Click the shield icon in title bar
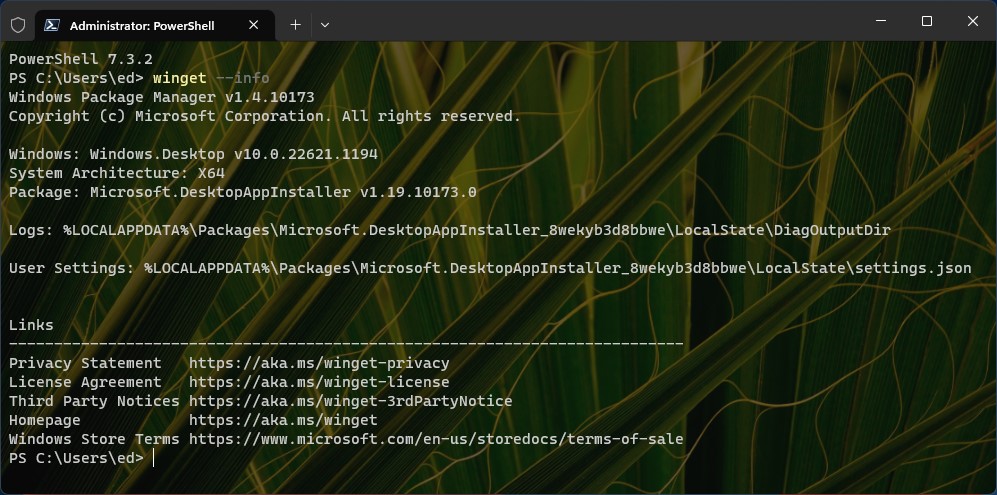The width and height of the screenshot is (997, 495). [18, 25]
